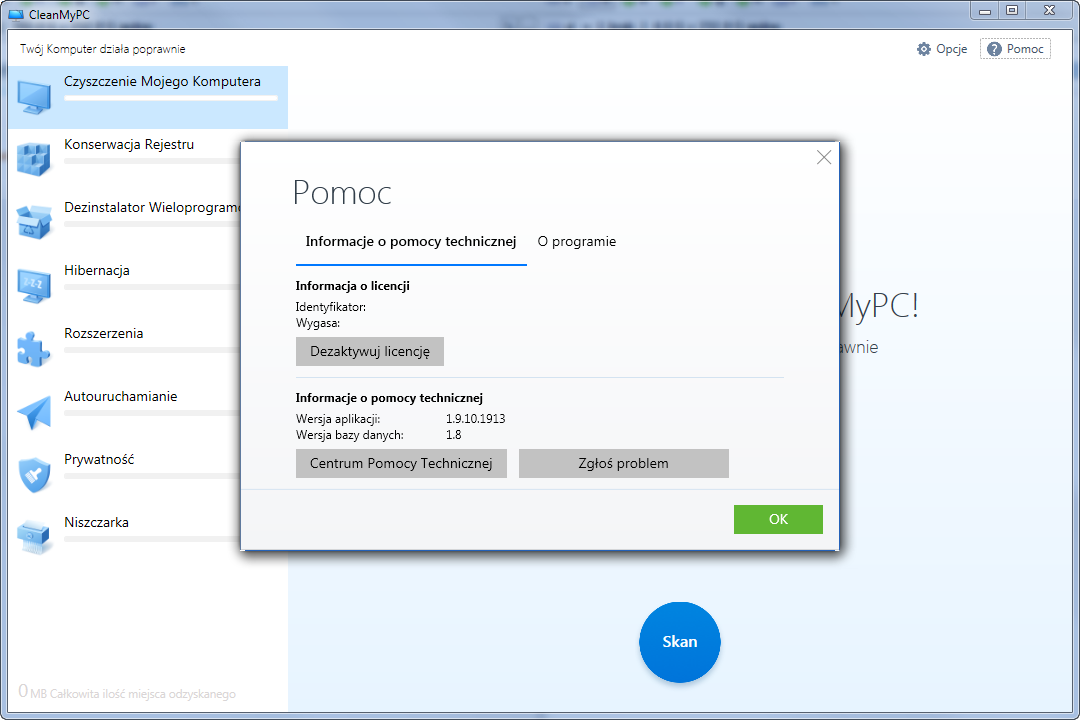Select Informacje o pomocy technicznej tab
The width and height of the screenshot is (1080, 720).
coord(411,242)
